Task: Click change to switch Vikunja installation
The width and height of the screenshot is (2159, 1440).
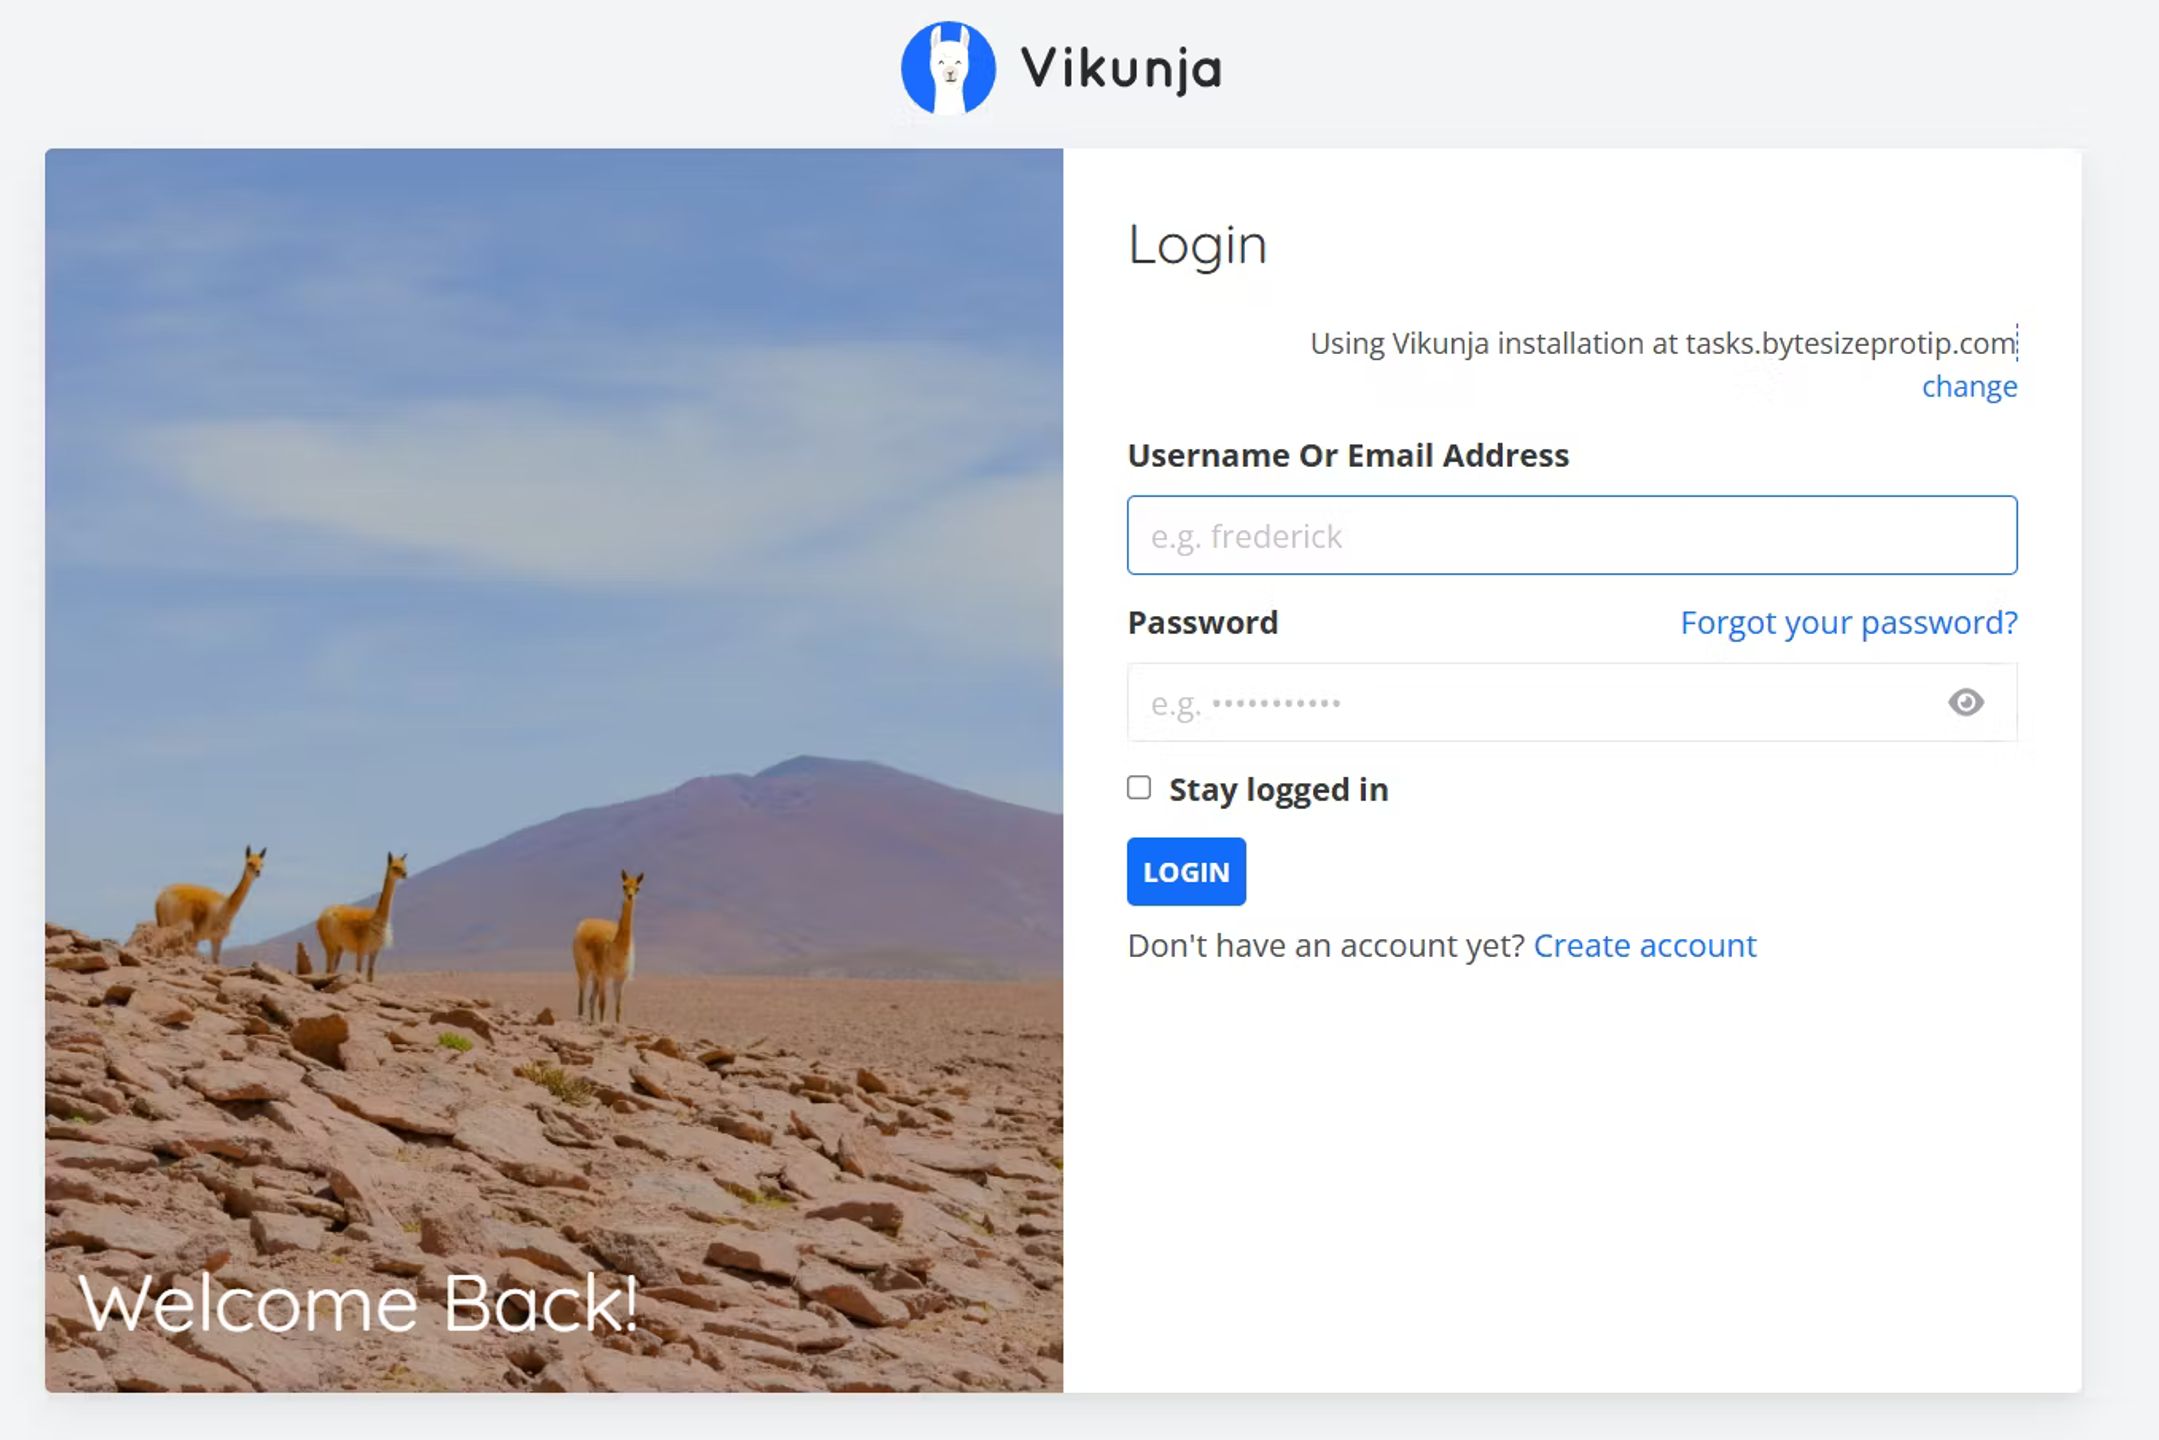Action: click(x=1969, y=386)
